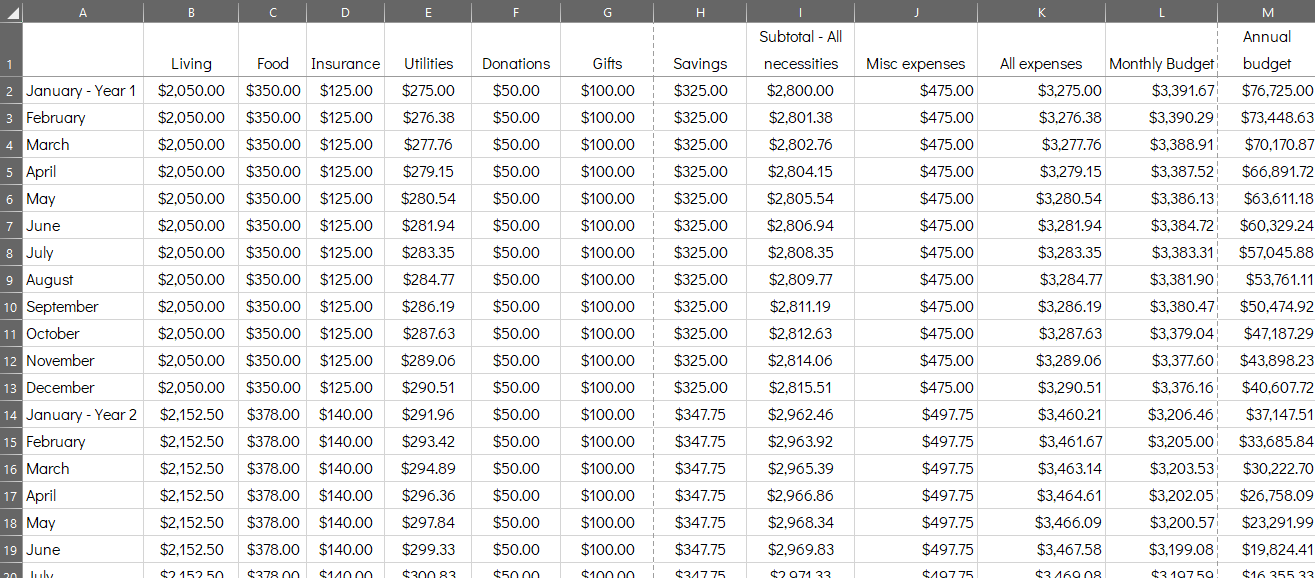Click the cell labeled 'January - Year 1'
This screenshot has height=578, width=1315.
83,90
